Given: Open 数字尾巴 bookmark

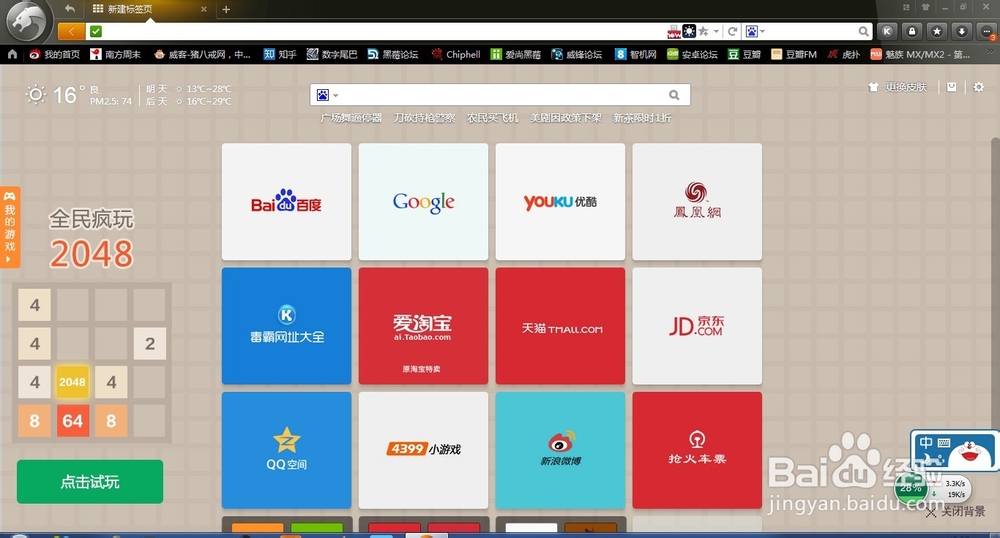Looking at the screenshot, I should point(332,54).
